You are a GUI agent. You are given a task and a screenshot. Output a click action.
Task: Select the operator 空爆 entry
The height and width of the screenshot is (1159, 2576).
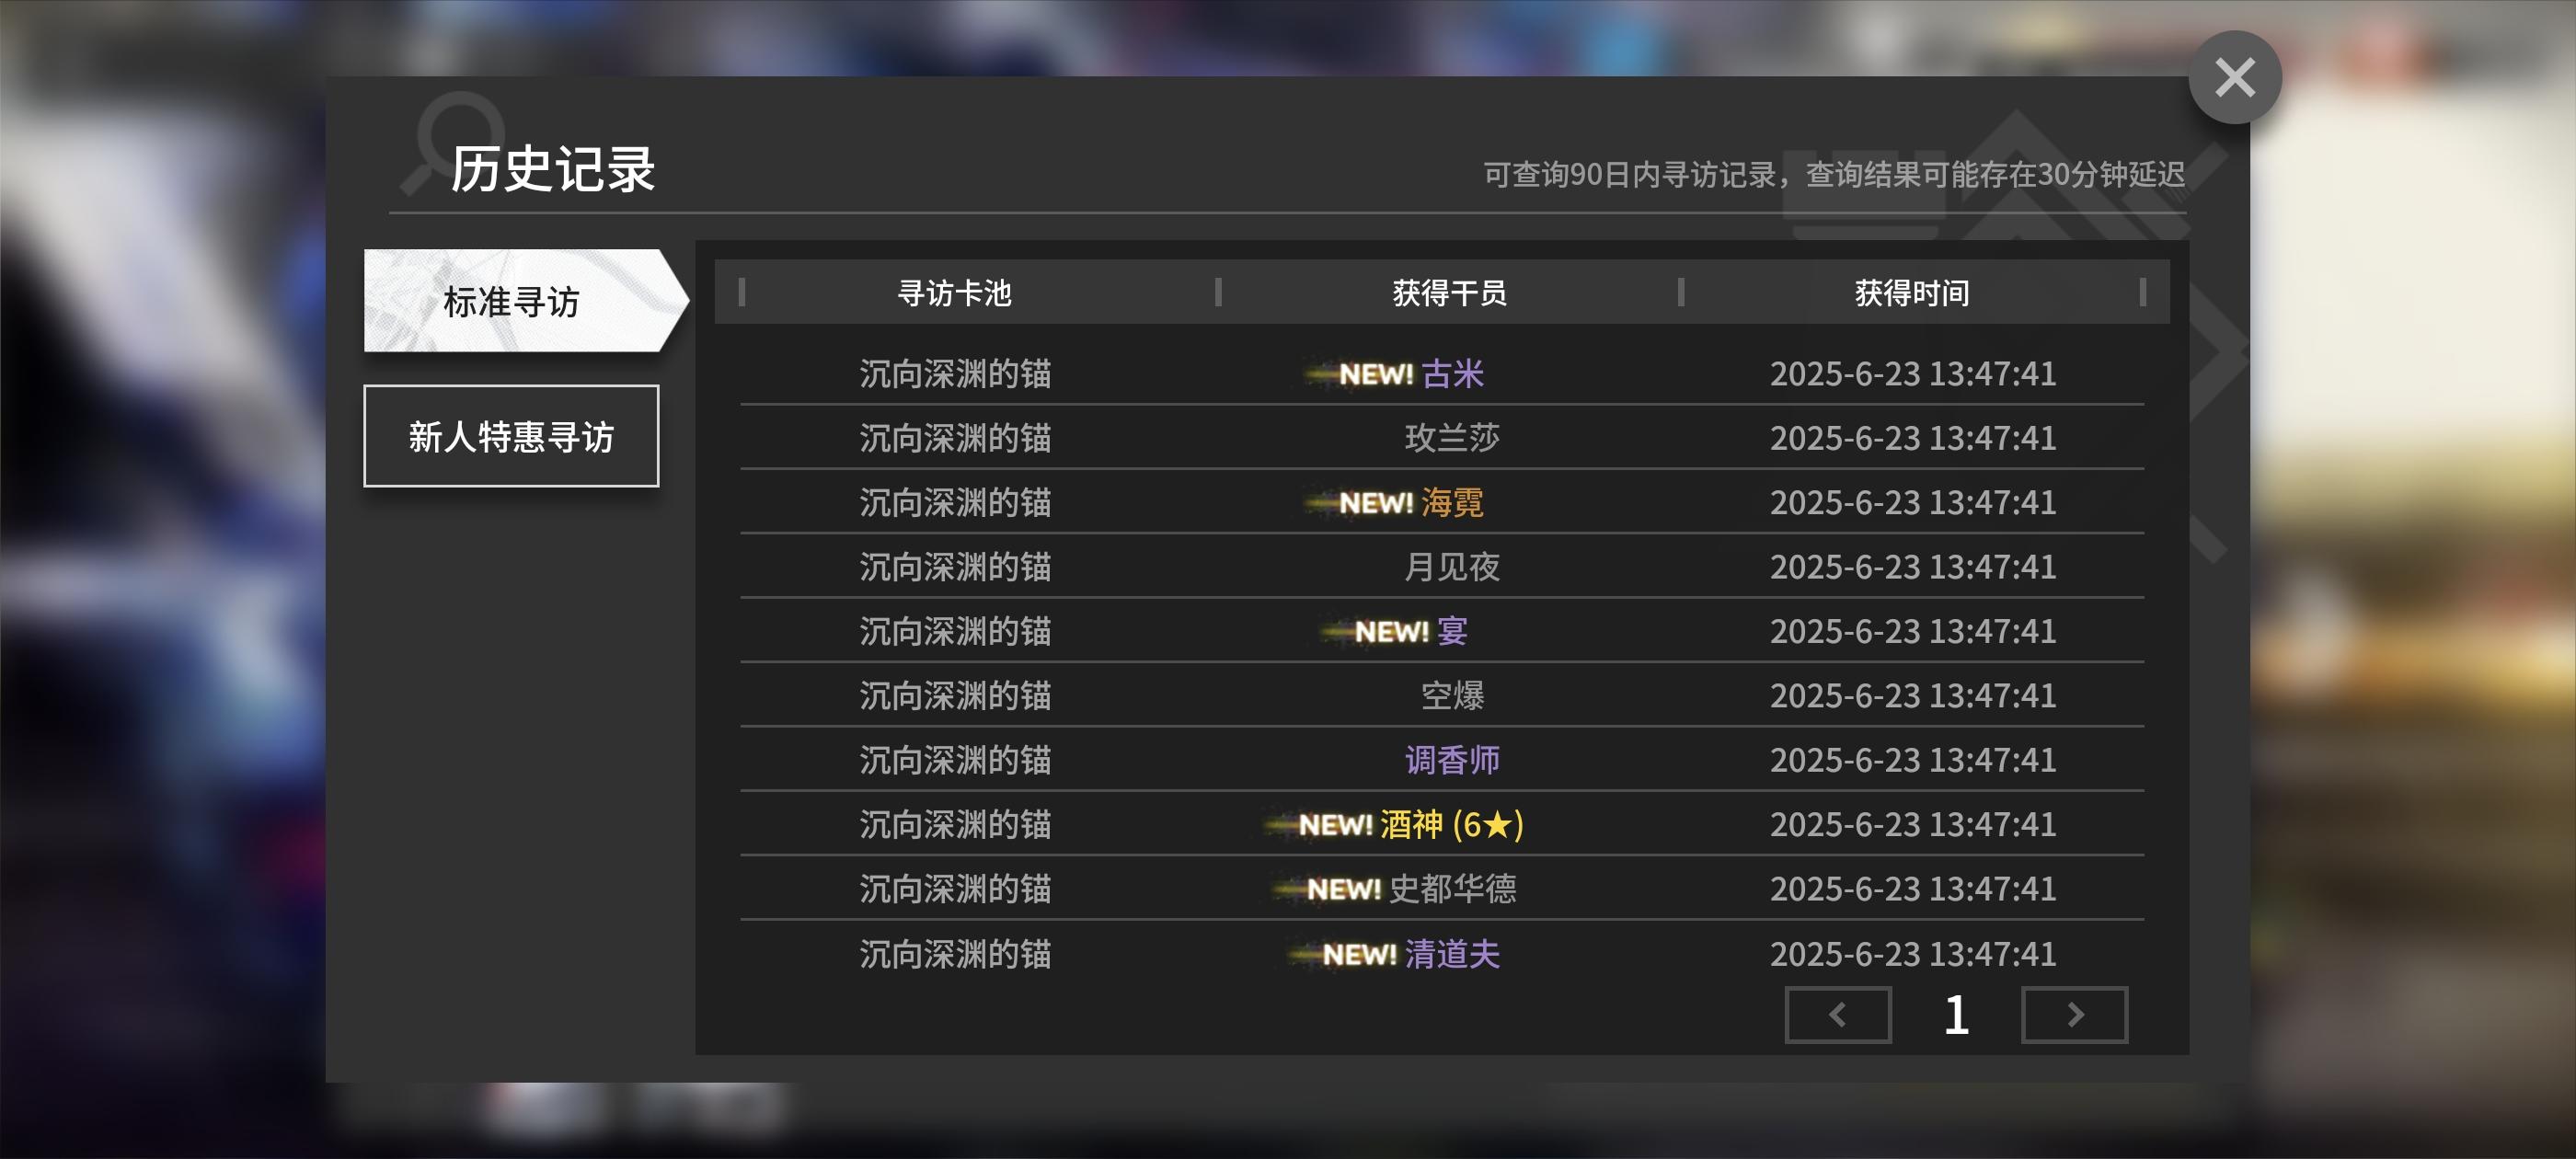click(x=1452, y=695)
